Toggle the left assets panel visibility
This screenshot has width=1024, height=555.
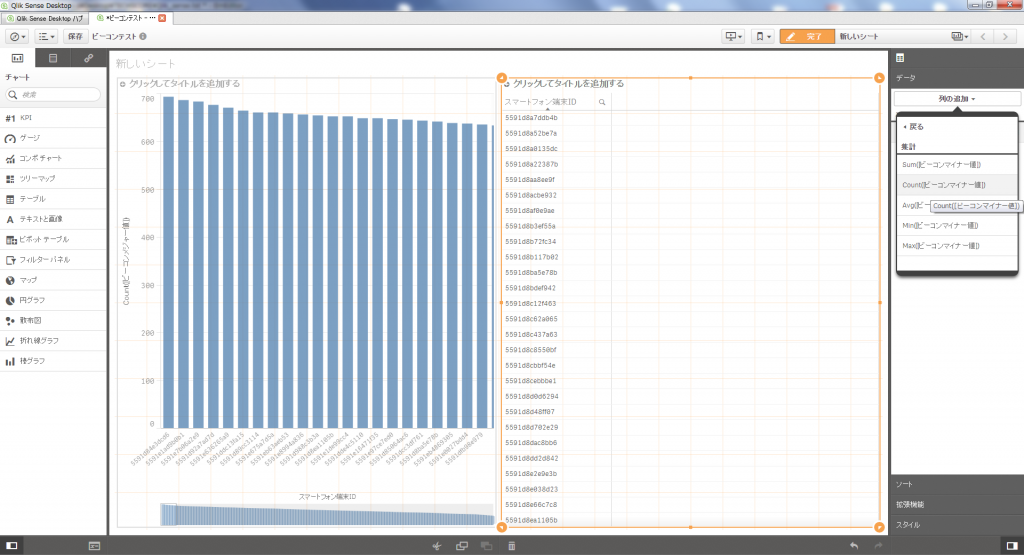[x=12, y=546]
